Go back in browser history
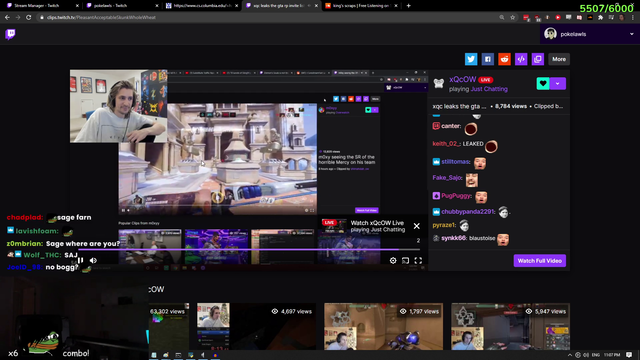The height and width of the screenshot is (360, 640). 7,18
